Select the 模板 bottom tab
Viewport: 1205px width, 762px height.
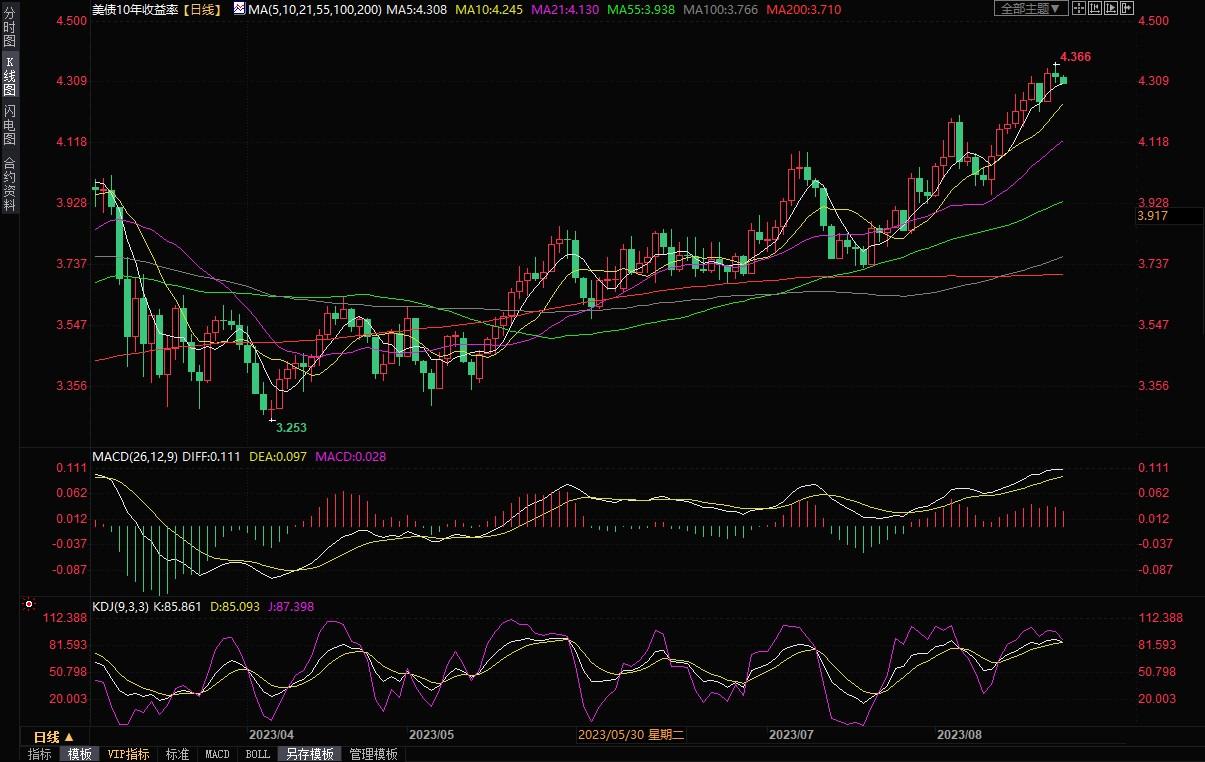(79, 754)
